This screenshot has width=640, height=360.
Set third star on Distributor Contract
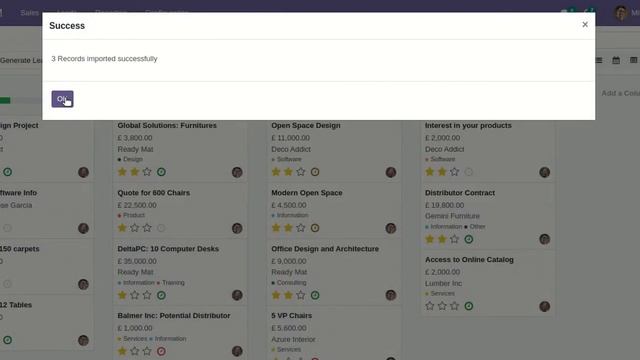pos(454,239)
